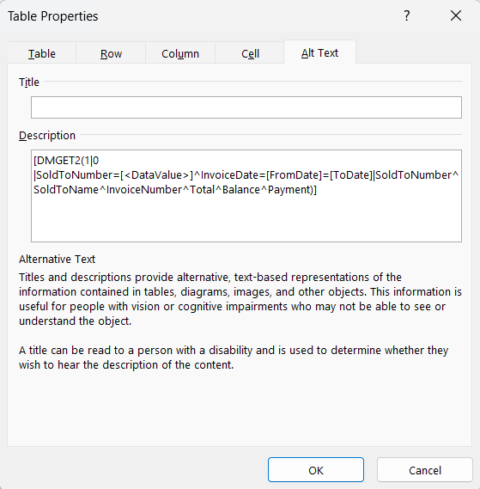This screenshot has width=480, height=489.
Task: Click the Alternative Text heading
Action: pos(57,259)
